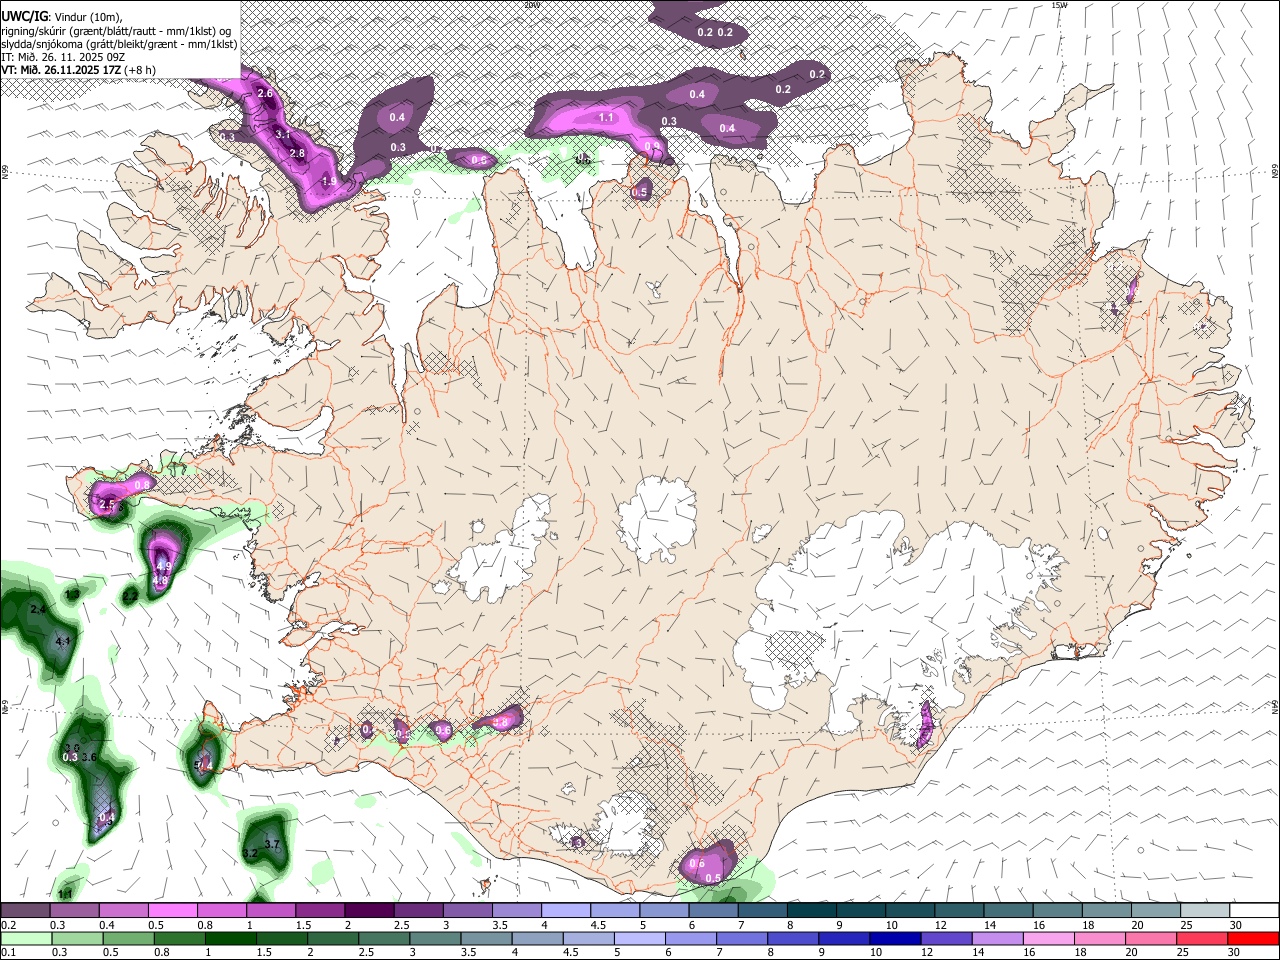Click the "0.2" label in the snow legend

coord(8,925)
